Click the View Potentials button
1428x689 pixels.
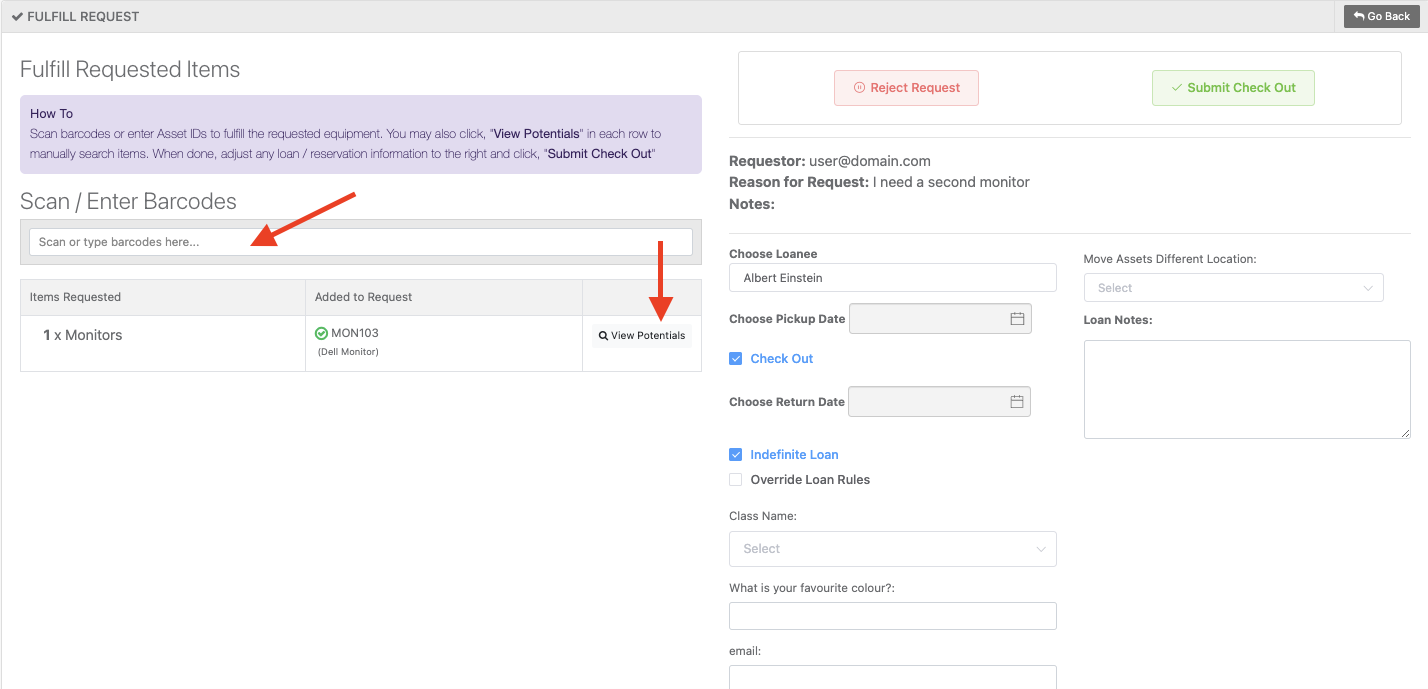click(x=641, y=336)
